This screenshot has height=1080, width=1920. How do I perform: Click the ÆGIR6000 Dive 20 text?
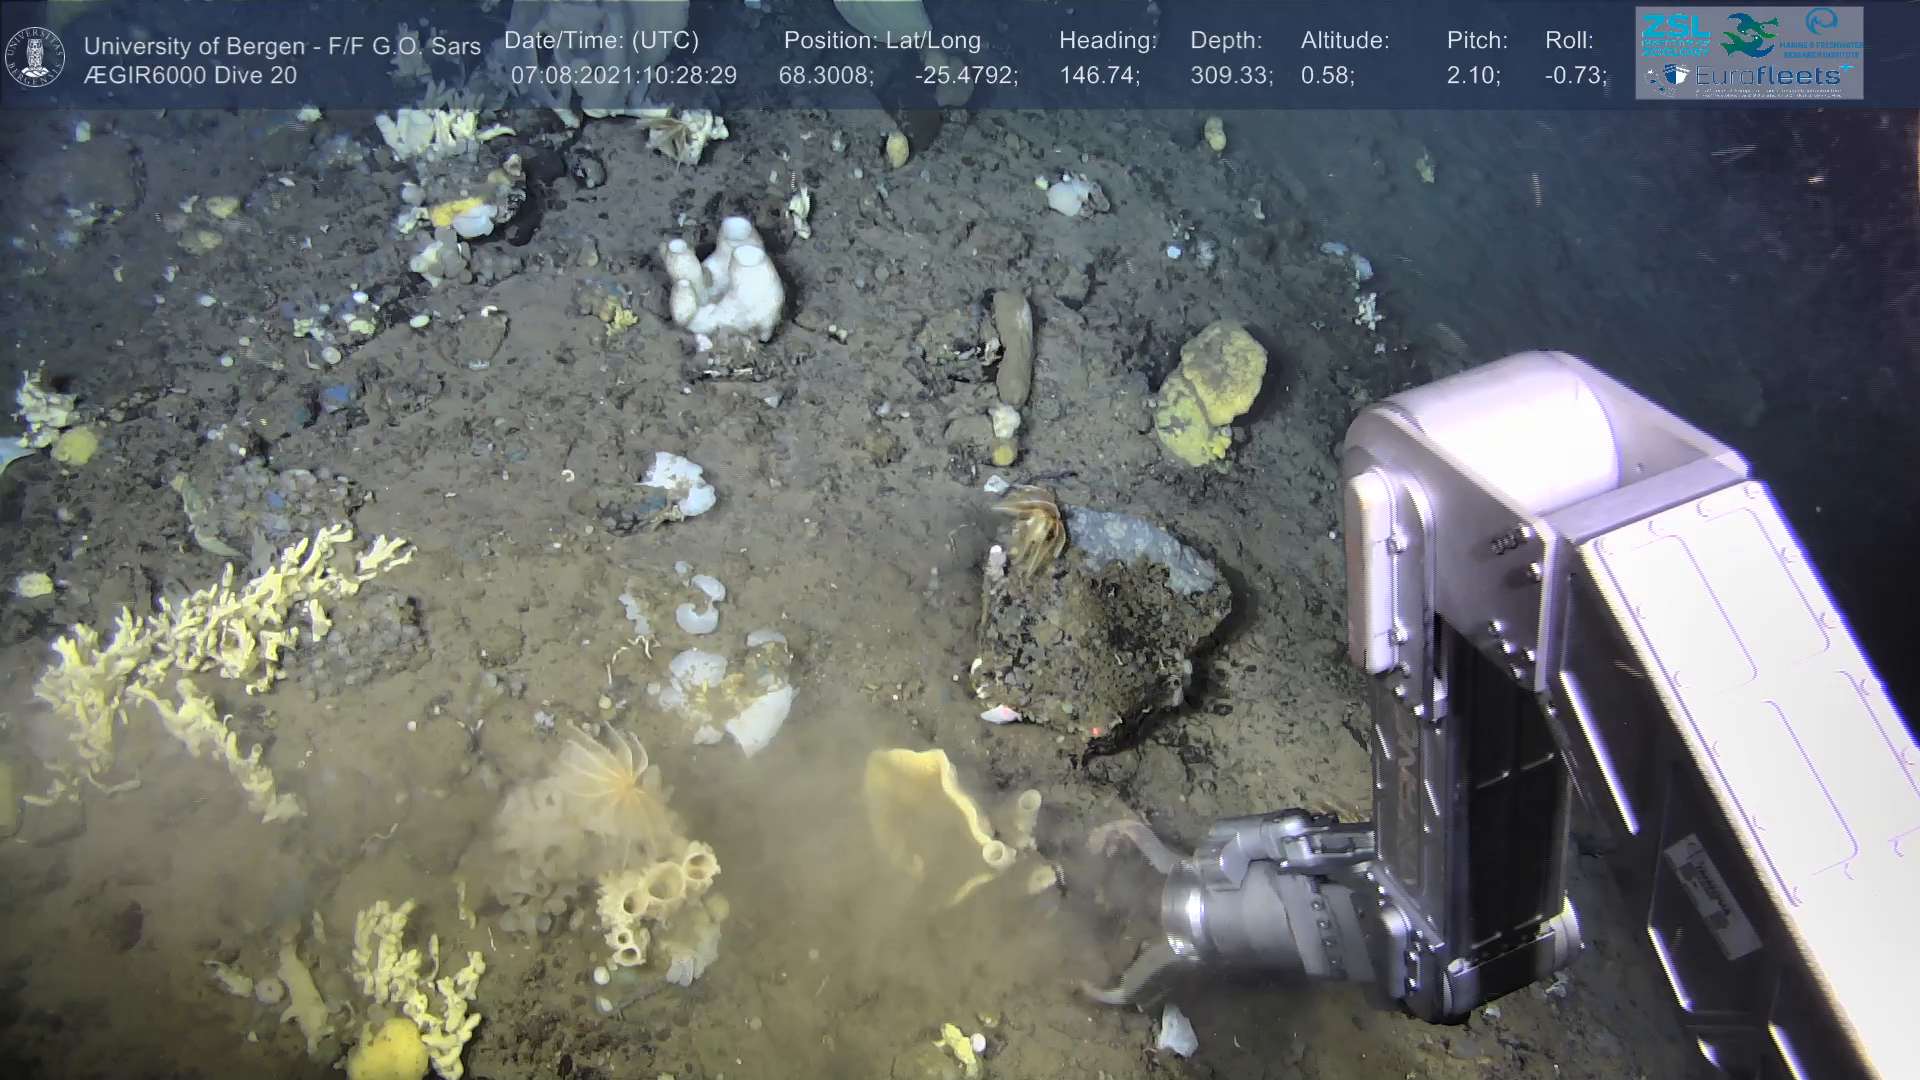pos(190,75)
